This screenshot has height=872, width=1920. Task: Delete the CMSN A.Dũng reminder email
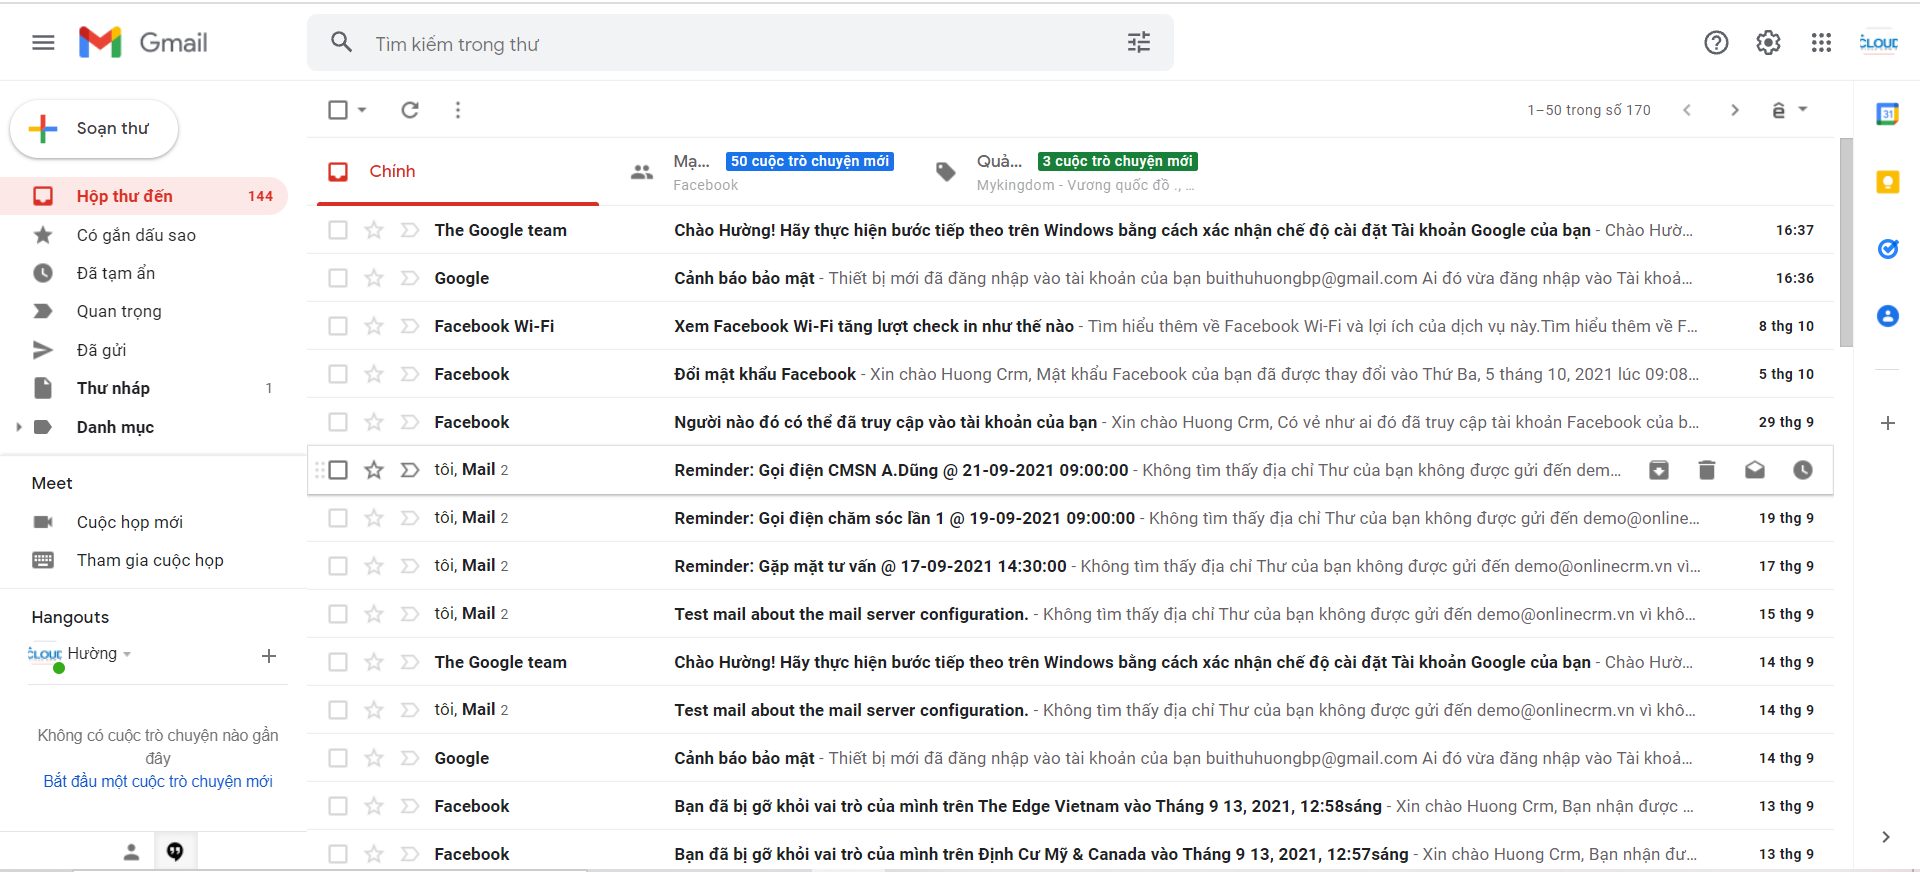pos(1706,470)
